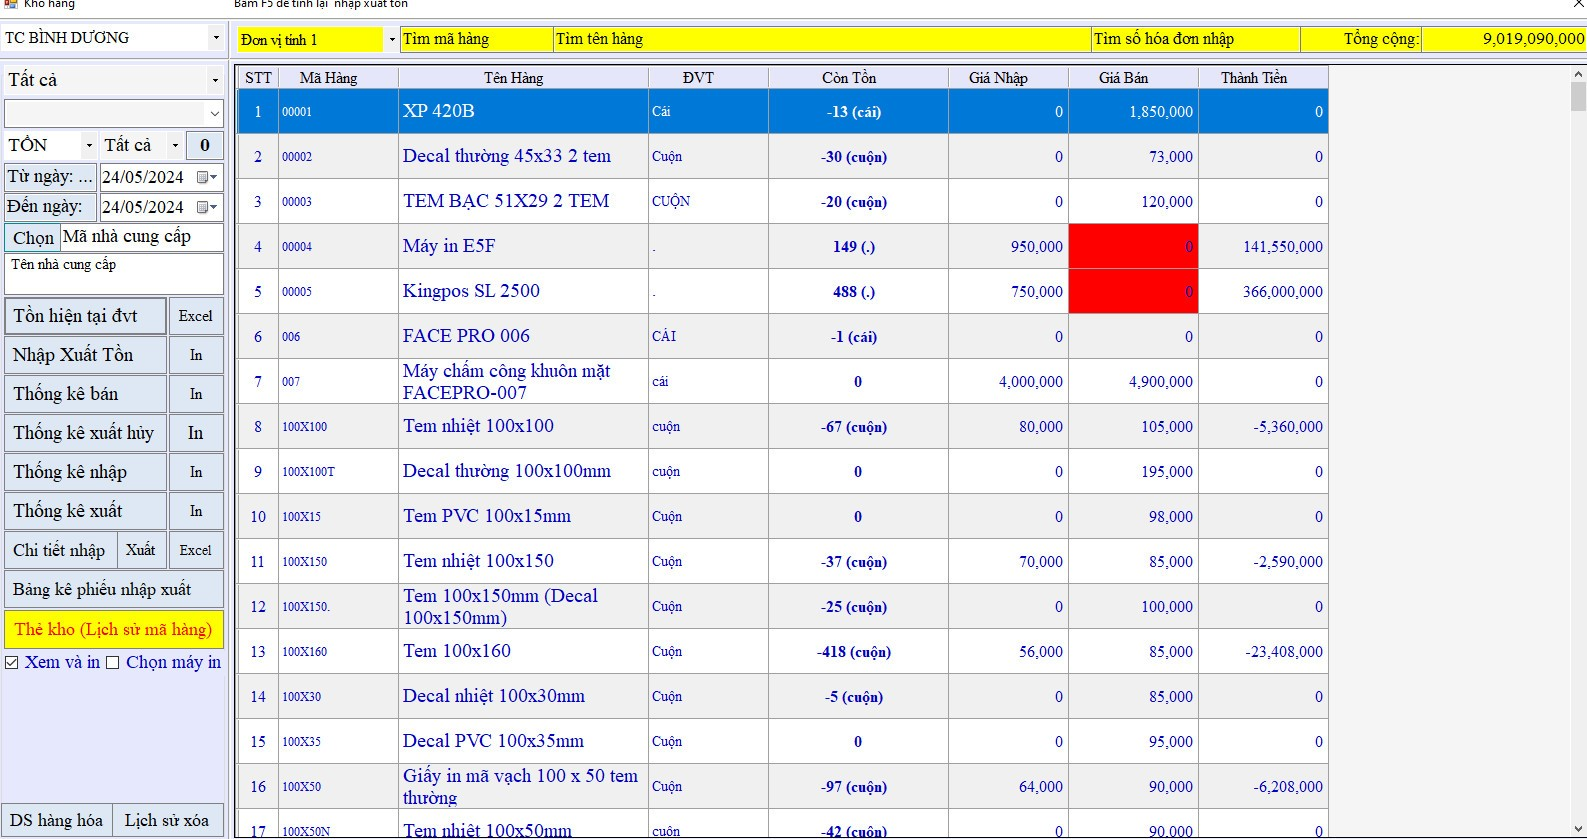Viewport: 1587px width, 839px height.
Task: Click the 0 box beside Tất cả filter
Action: pos(205,146)
